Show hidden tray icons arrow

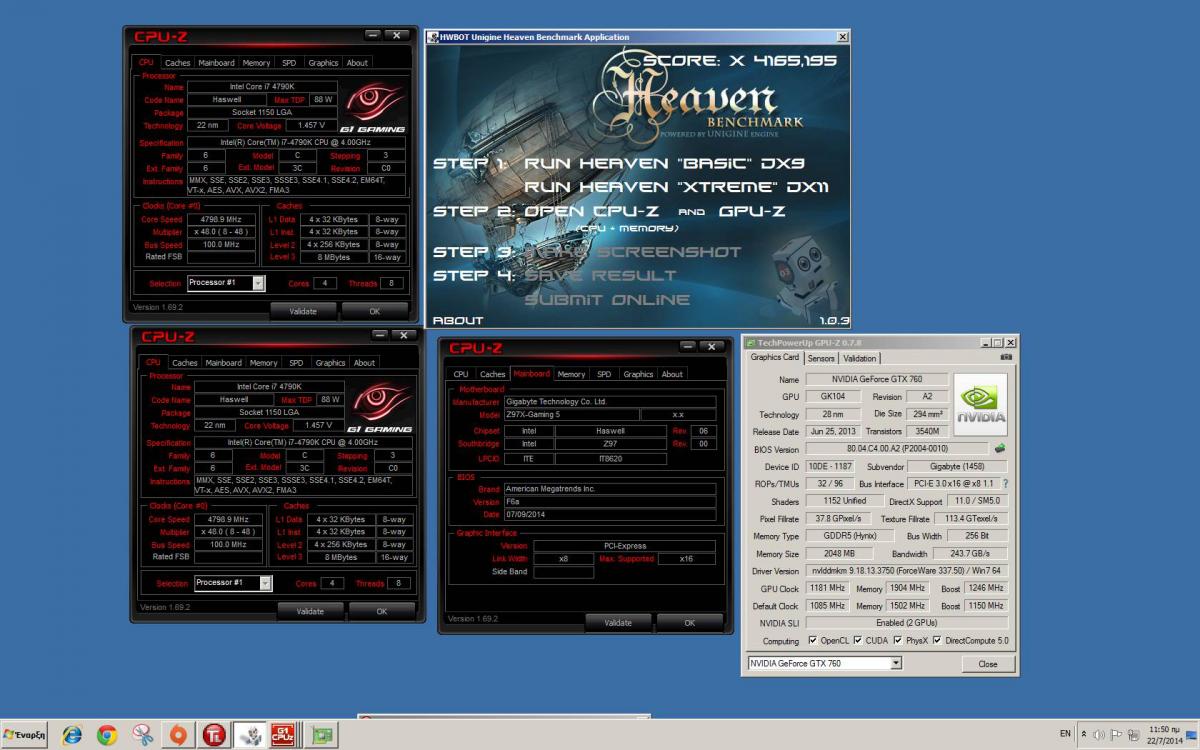click(x=1084, y=734)
